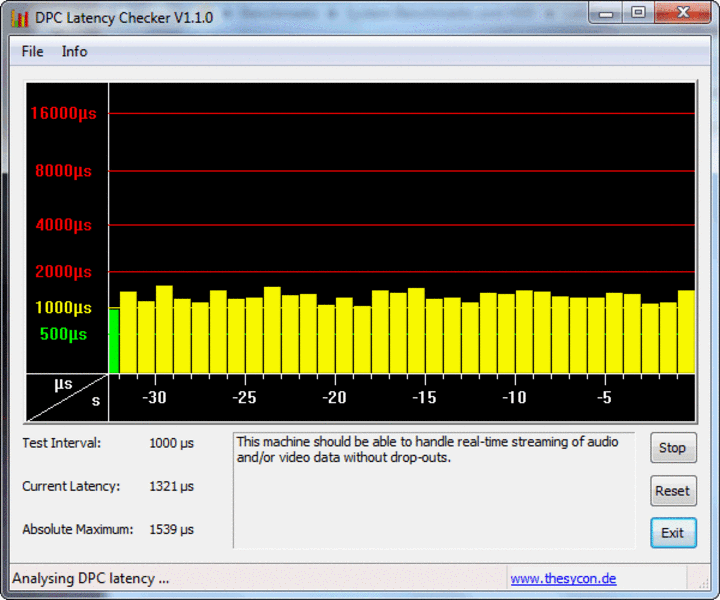Click the Test Interval value 1000 µs

[172, 443]
